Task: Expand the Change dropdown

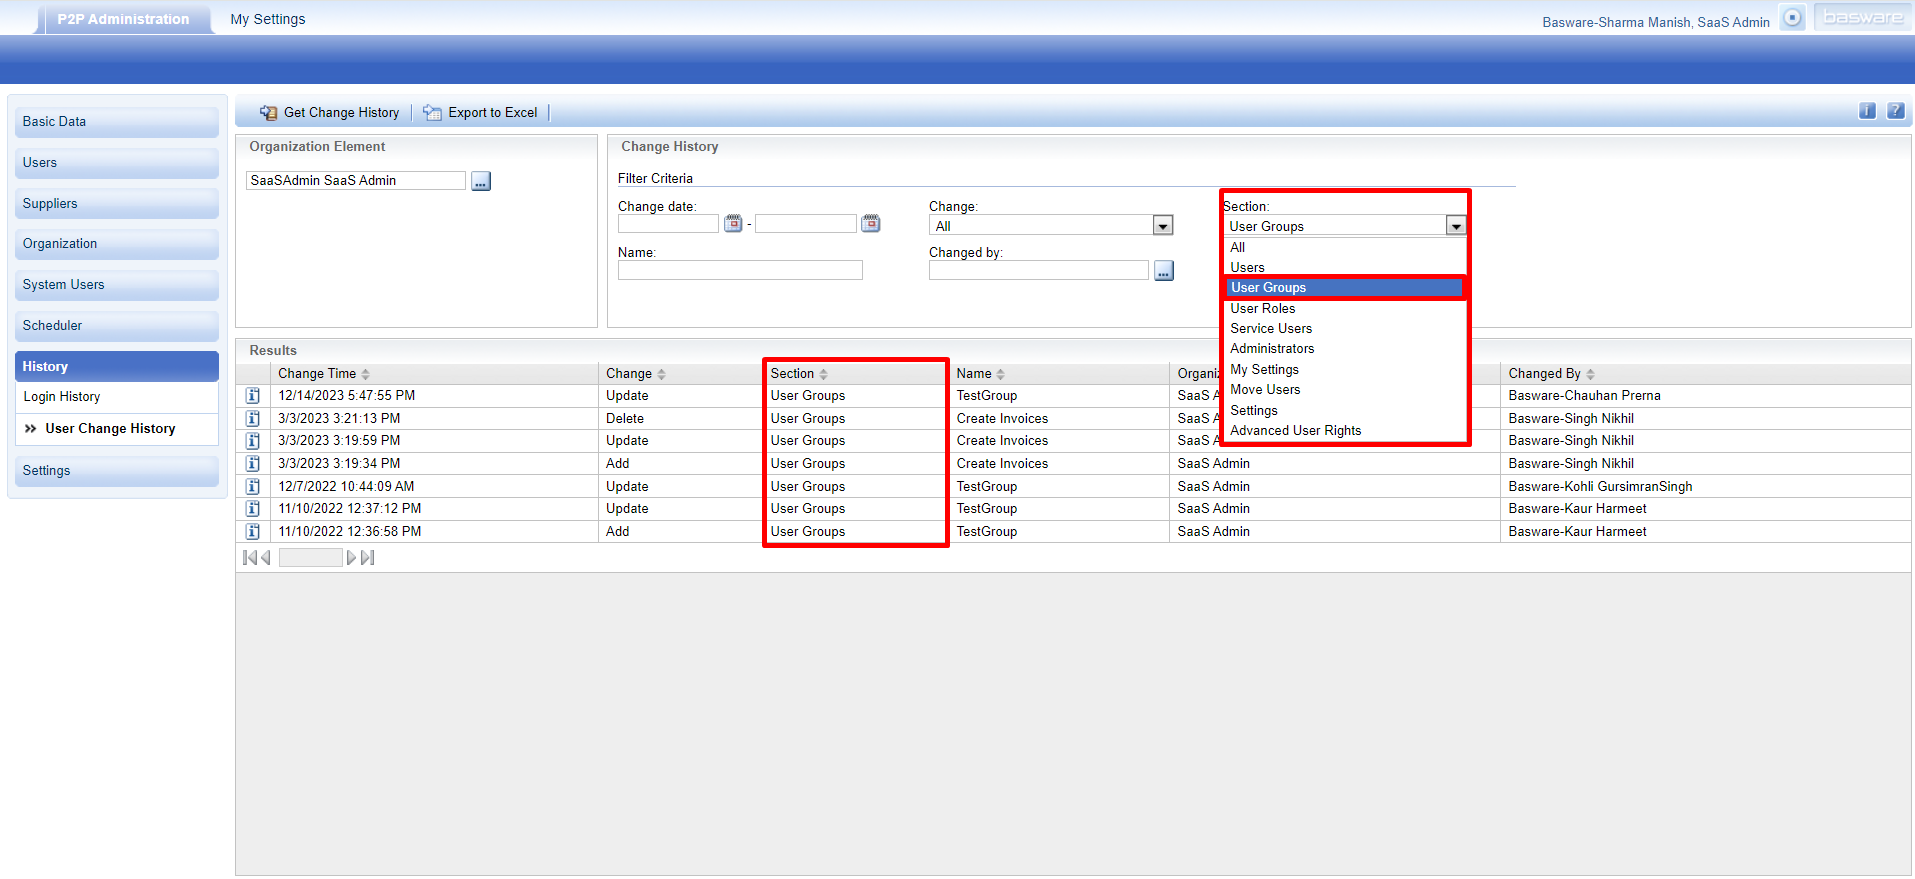Action: [1162, 226]
